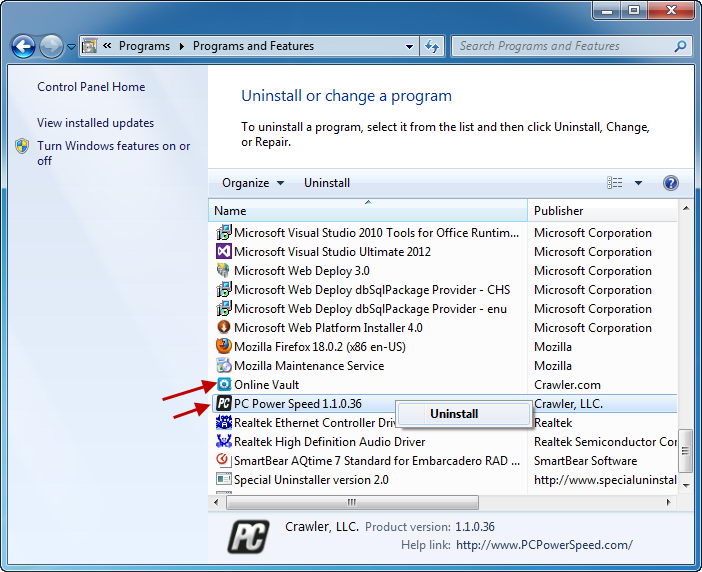The image size is (702, 572).
Task: Select the Online Vault icon
Action: (x=223, y=384)
